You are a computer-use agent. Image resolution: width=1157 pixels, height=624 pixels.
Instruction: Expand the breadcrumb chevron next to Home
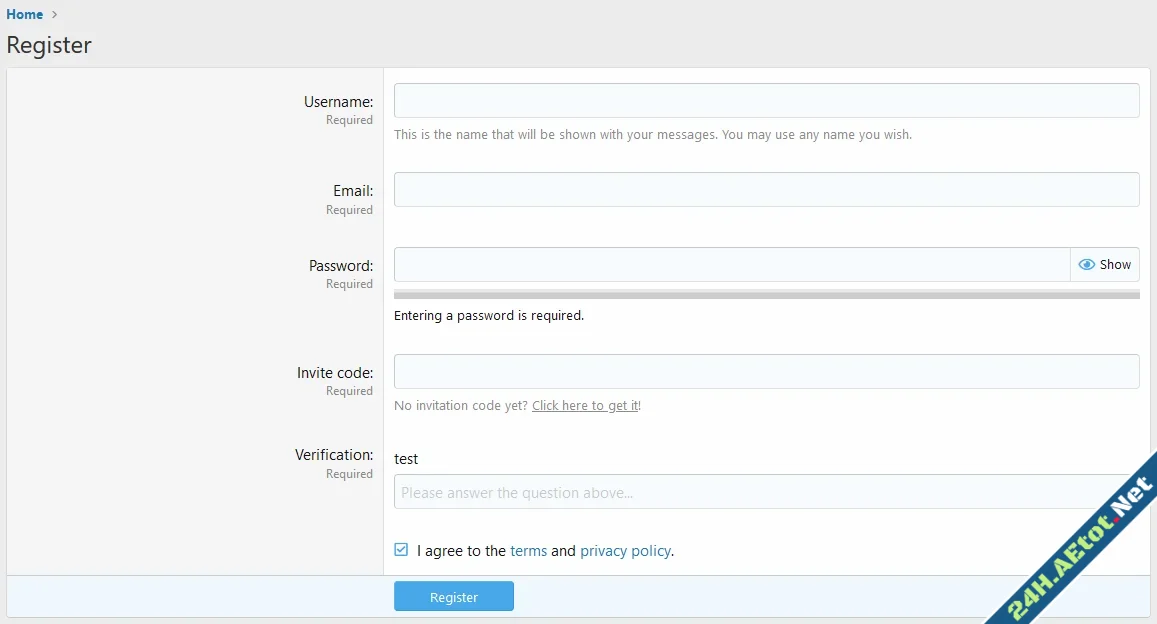pyautogui.click(x=52, y=14)
